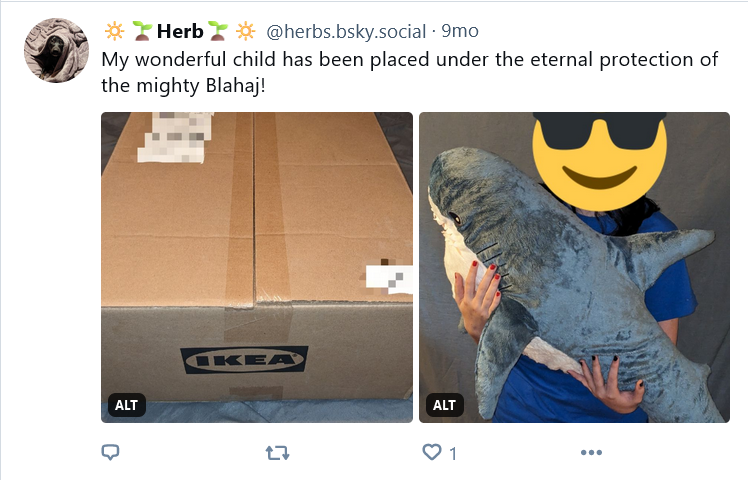Repost this post with the arrows icon
Viewport: 748px width, 480px height.
click(277, 452)
